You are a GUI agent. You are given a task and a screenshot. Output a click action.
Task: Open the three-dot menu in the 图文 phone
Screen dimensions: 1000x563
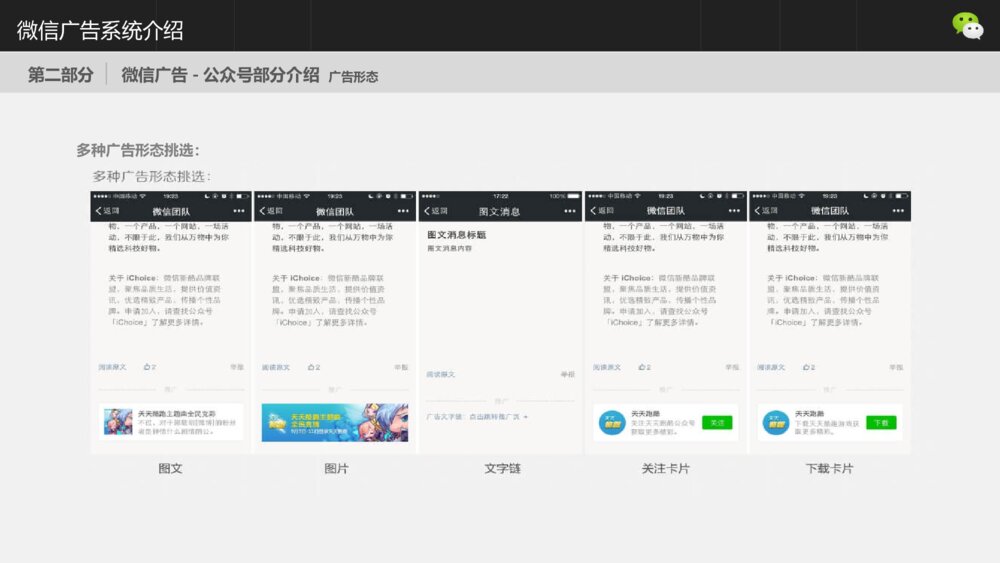(239, 210)
